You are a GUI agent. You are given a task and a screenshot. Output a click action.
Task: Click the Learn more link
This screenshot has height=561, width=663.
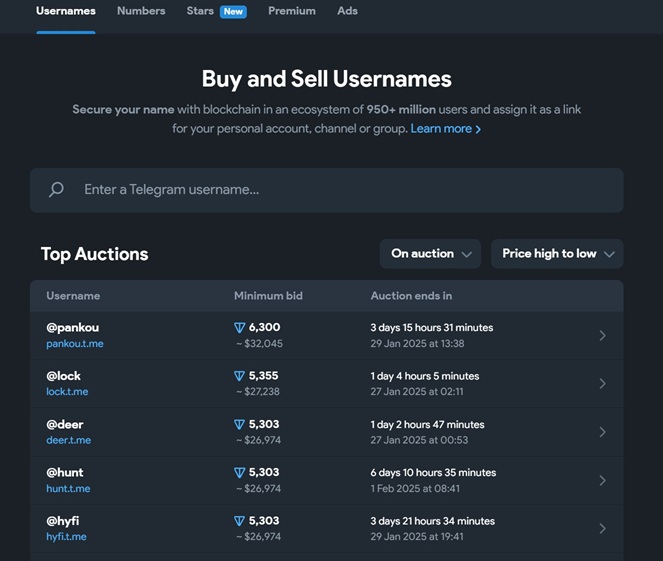[x=441, y=129]
